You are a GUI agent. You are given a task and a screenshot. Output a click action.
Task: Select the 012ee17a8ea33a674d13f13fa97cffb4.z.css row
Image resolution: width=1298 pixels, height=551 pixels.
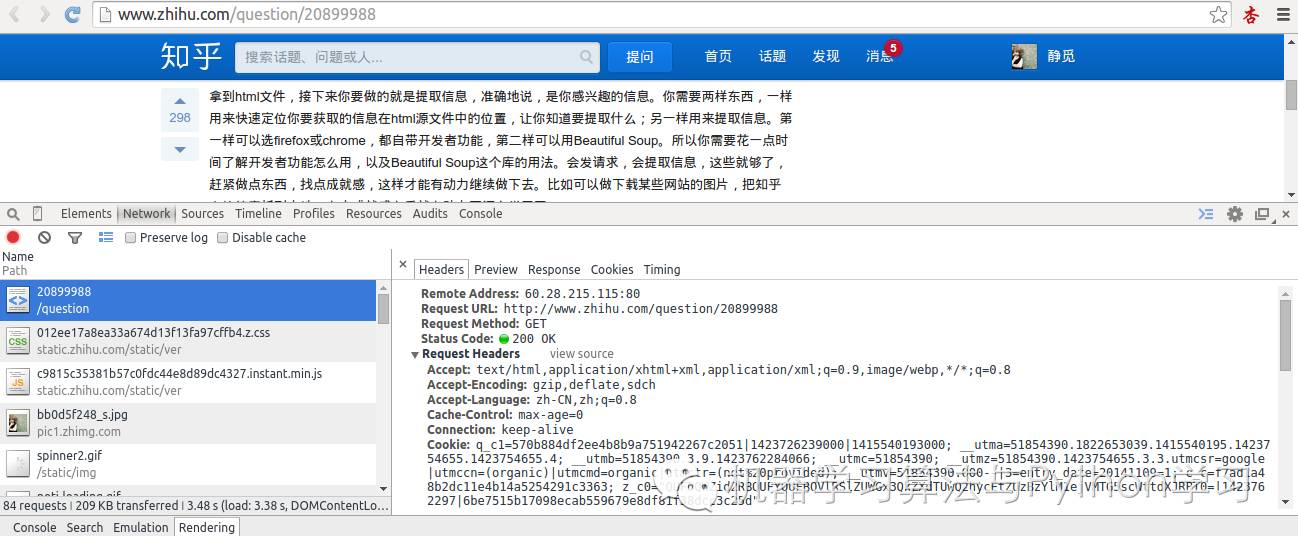[188, 341]
